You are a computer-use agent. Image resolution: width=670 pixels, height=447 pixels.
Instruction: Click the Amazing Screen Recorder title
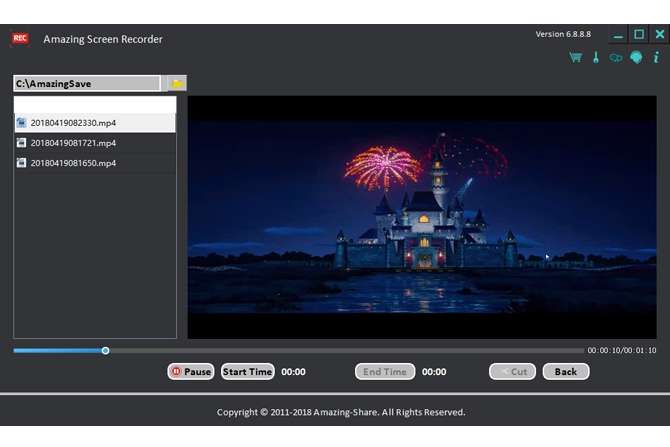103,39
